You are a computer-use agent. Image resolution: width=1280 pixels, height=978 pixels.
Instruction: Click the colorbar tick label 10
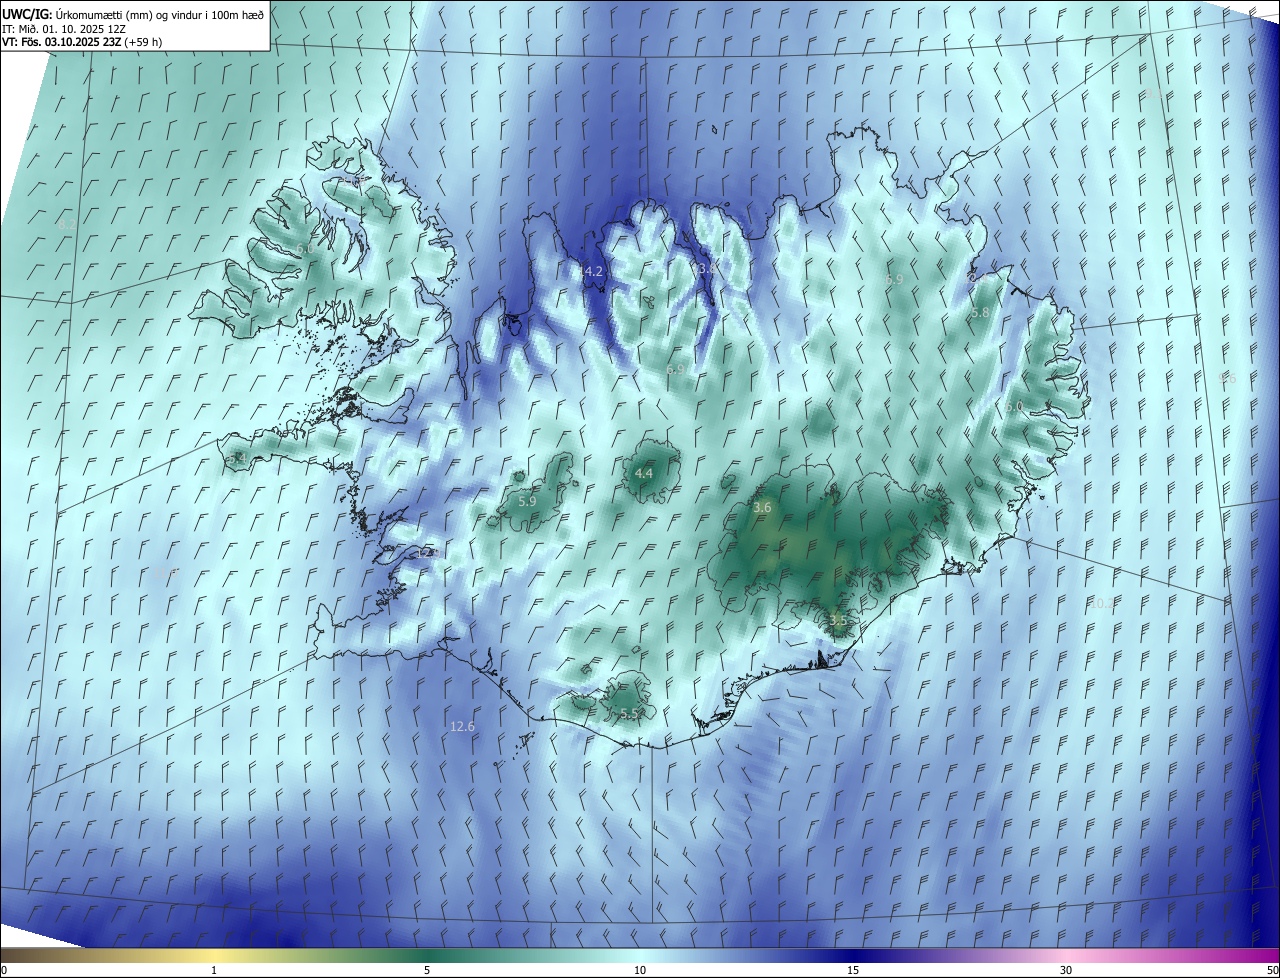[640, 970]
